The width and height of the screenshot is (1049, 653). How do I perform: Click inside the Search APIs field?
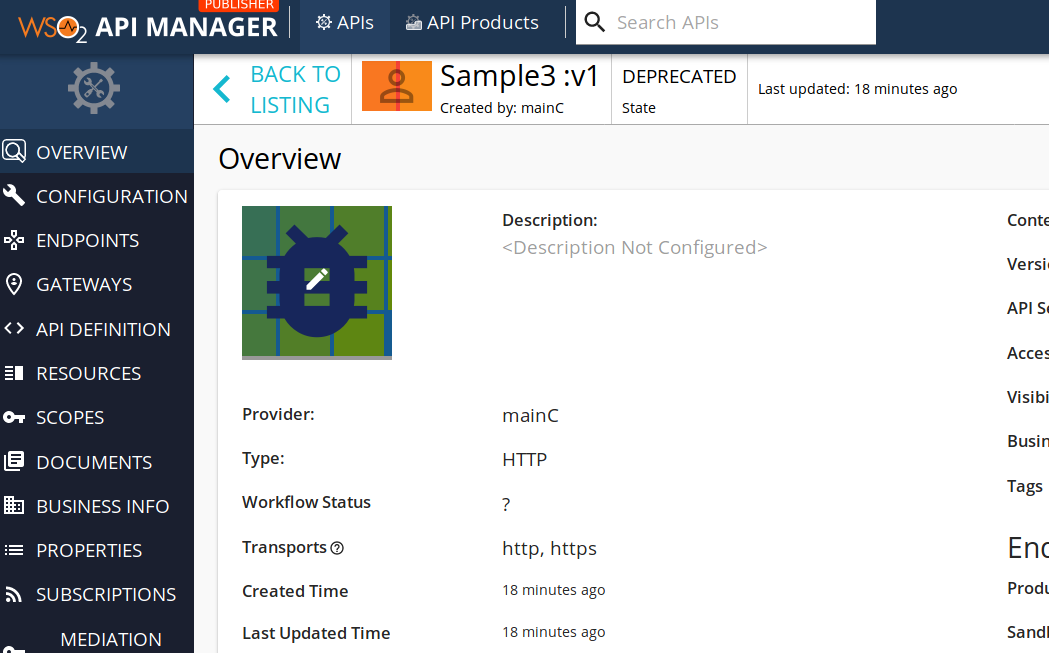coord(720,21)
